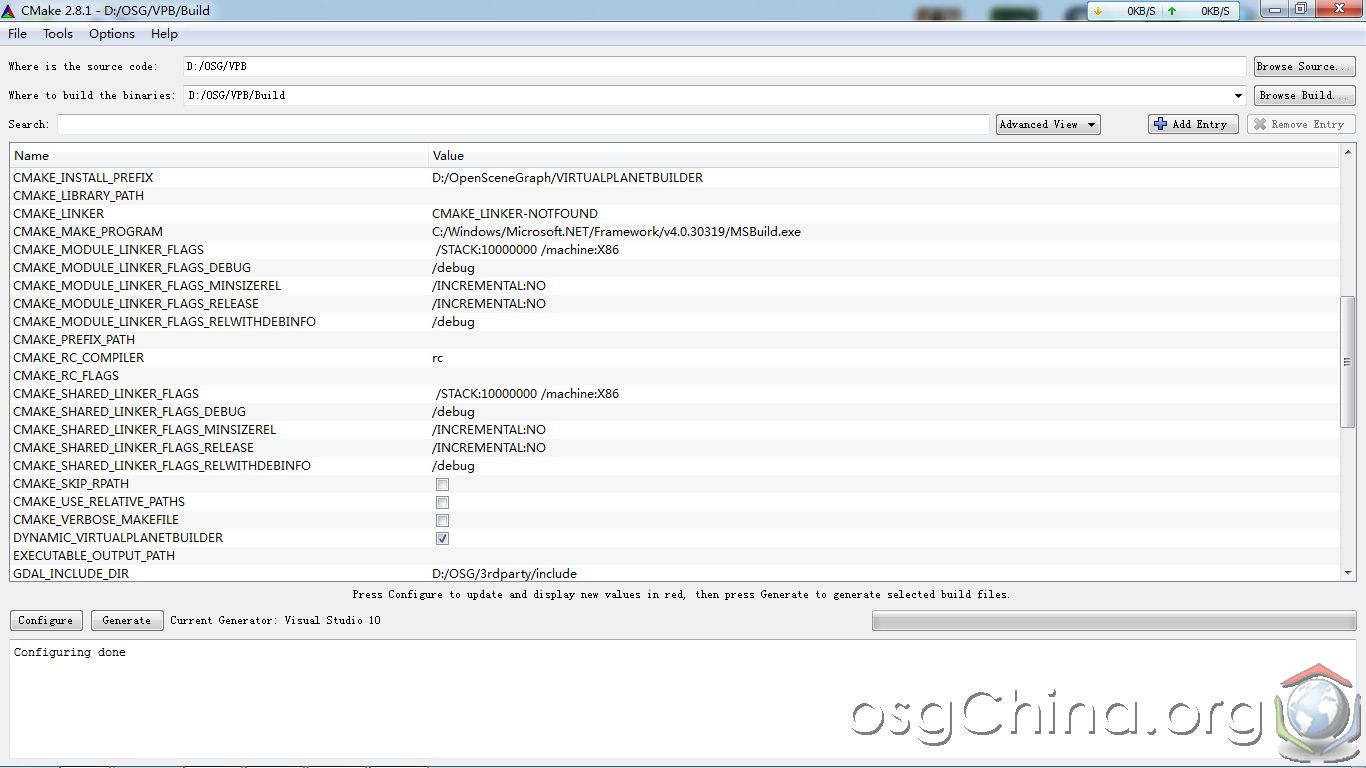Click the source code path field
The height and width of the screenshot is (768, 1366).
(714, 66)
